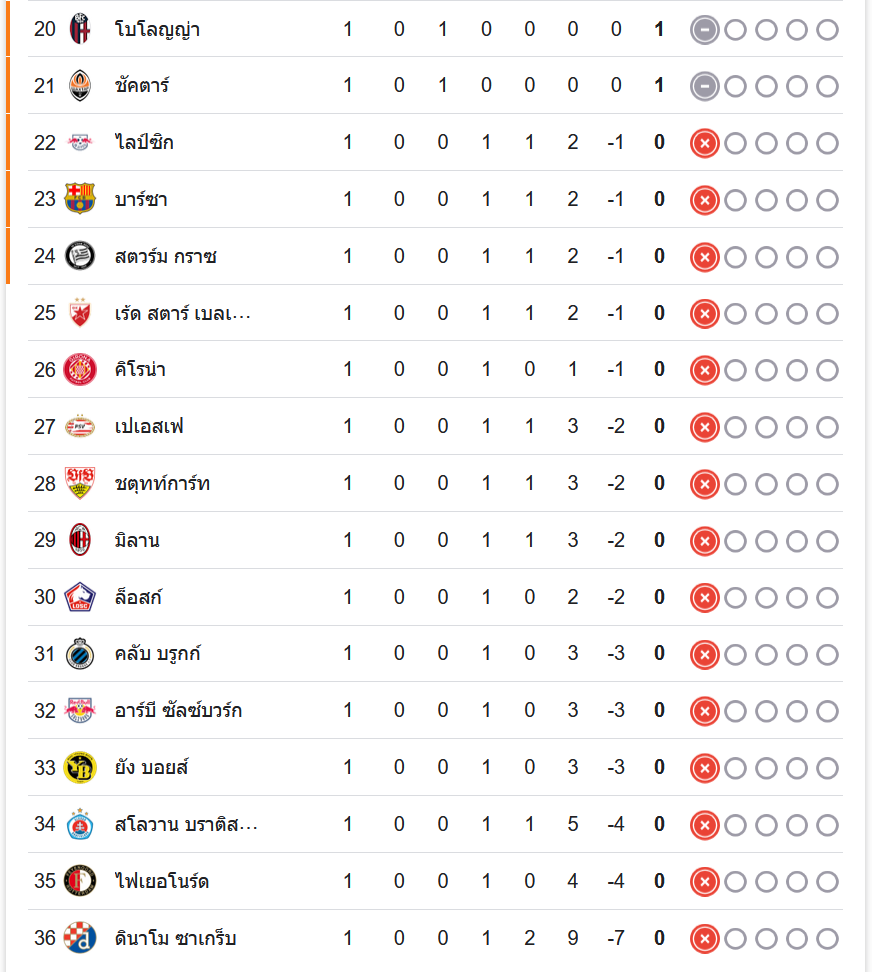Open the ดินาโม ซาเกร็บ team link
Screen dimensions: 872x972
click(176, 938)
